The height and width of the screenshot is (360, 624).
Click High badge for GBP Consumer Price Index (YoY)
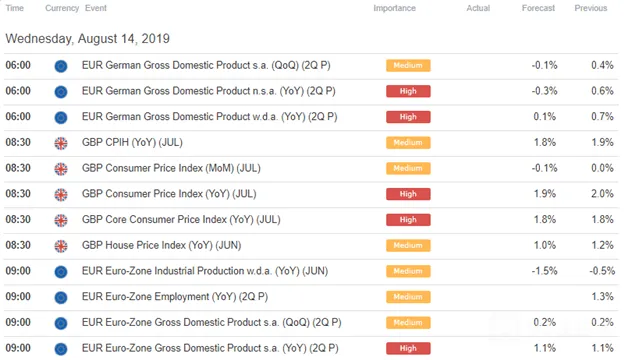(408, 194)
